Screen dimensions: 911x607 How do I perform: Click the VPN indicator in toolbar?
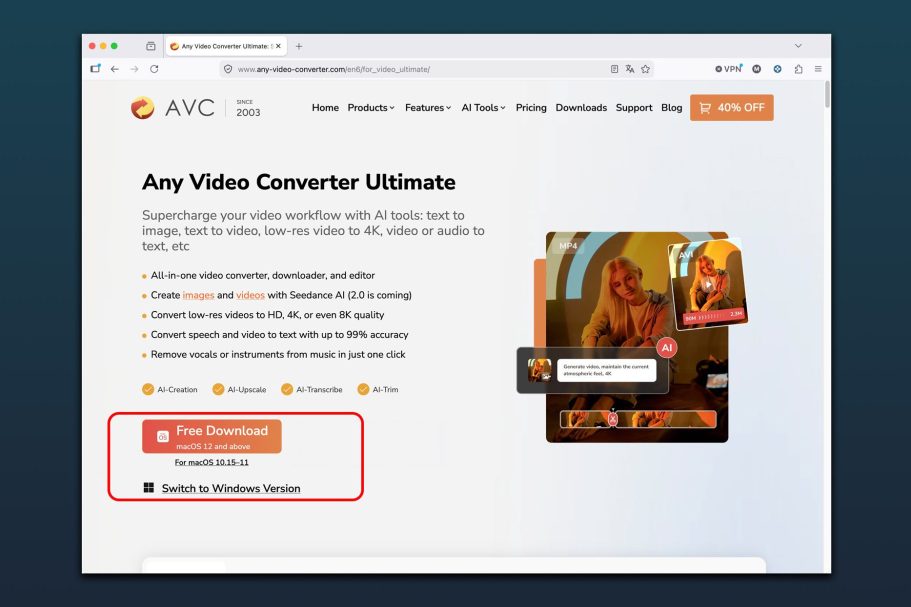pos(729,69)
